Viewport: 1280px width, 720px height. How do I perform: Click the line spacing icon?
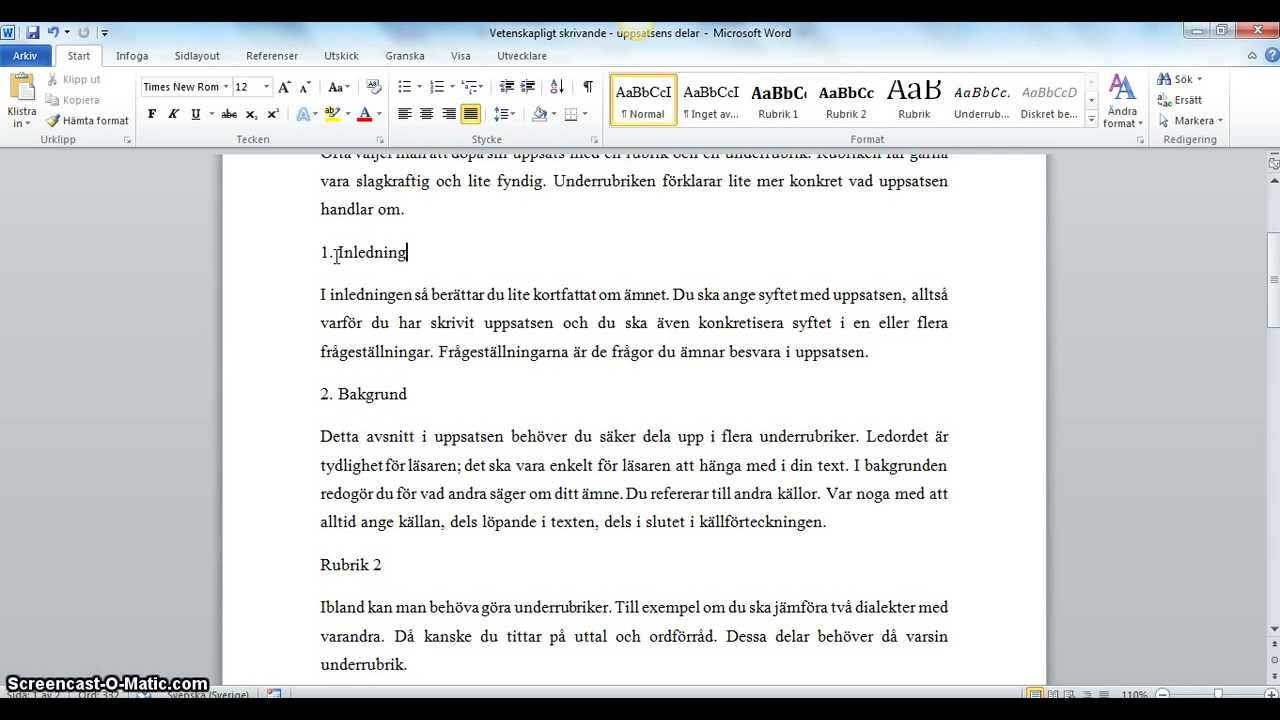pyautogui.click(x=501, y=114)
